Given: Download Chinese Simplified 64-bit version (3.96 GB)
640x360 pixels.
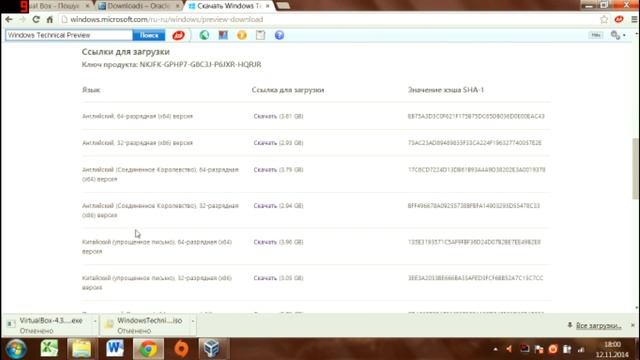Looking at the screenshot, I should point(265,242).
